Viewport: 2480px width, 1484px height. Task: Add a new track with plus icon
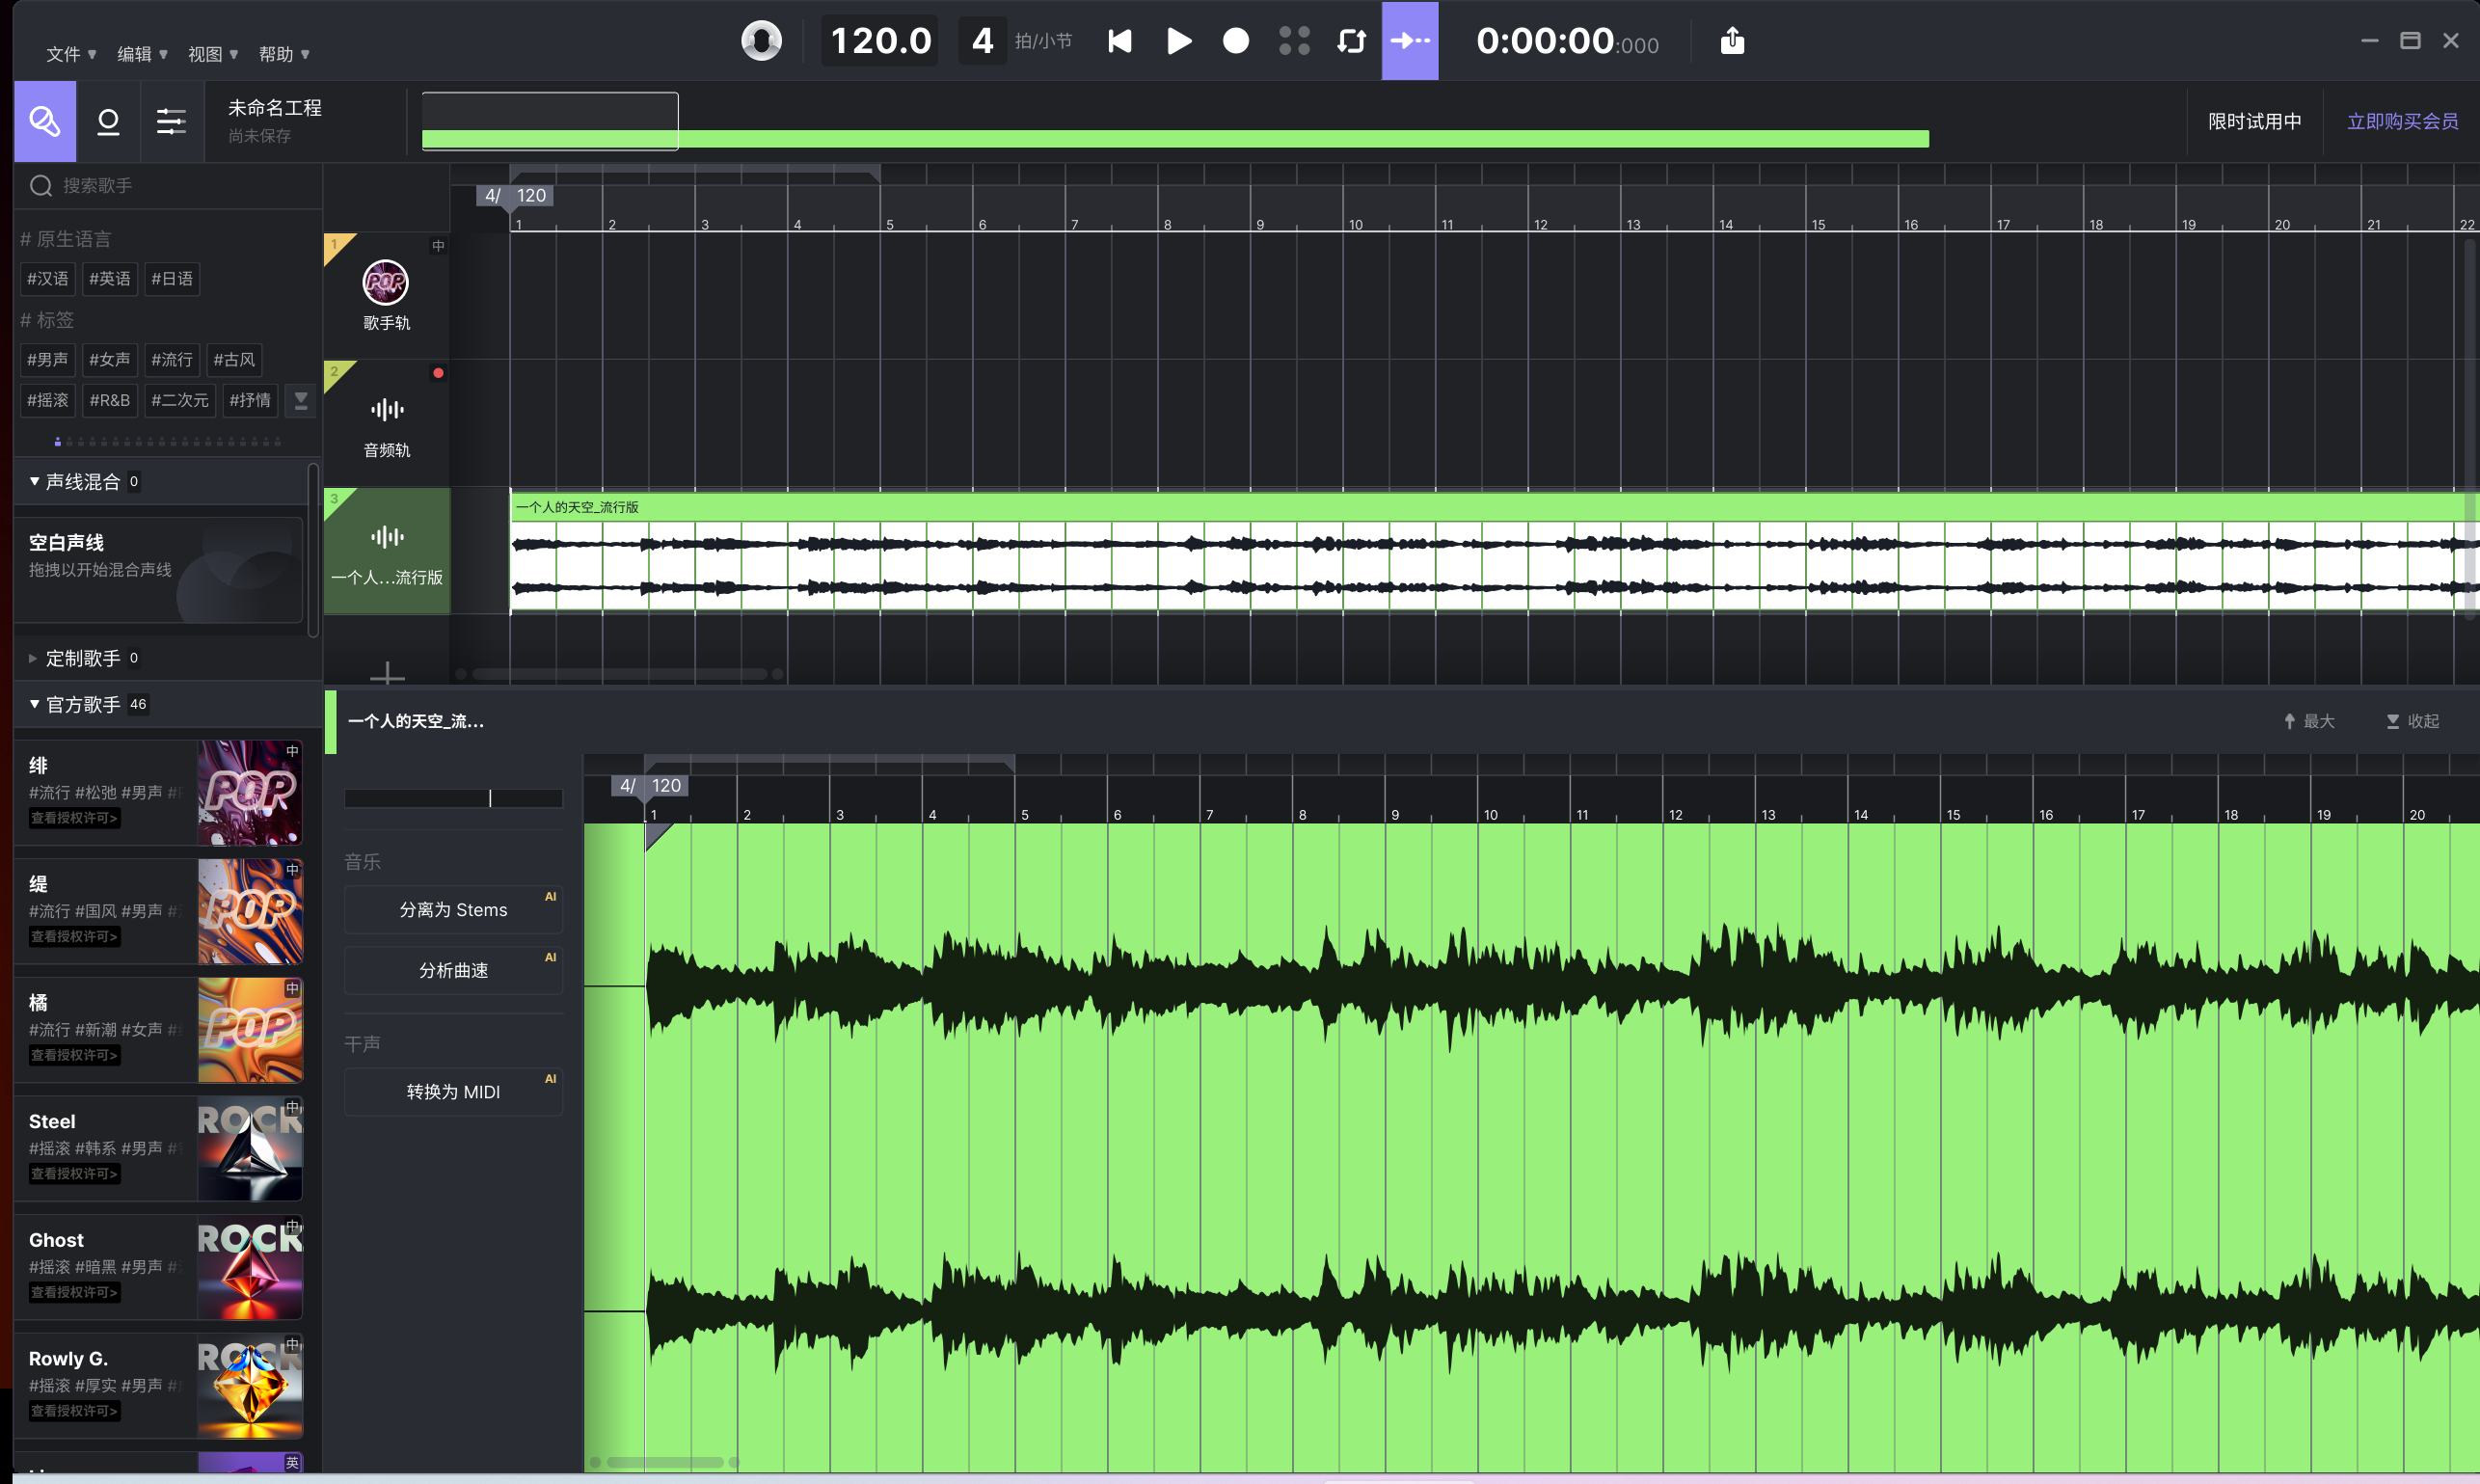[x=387, y=675]
